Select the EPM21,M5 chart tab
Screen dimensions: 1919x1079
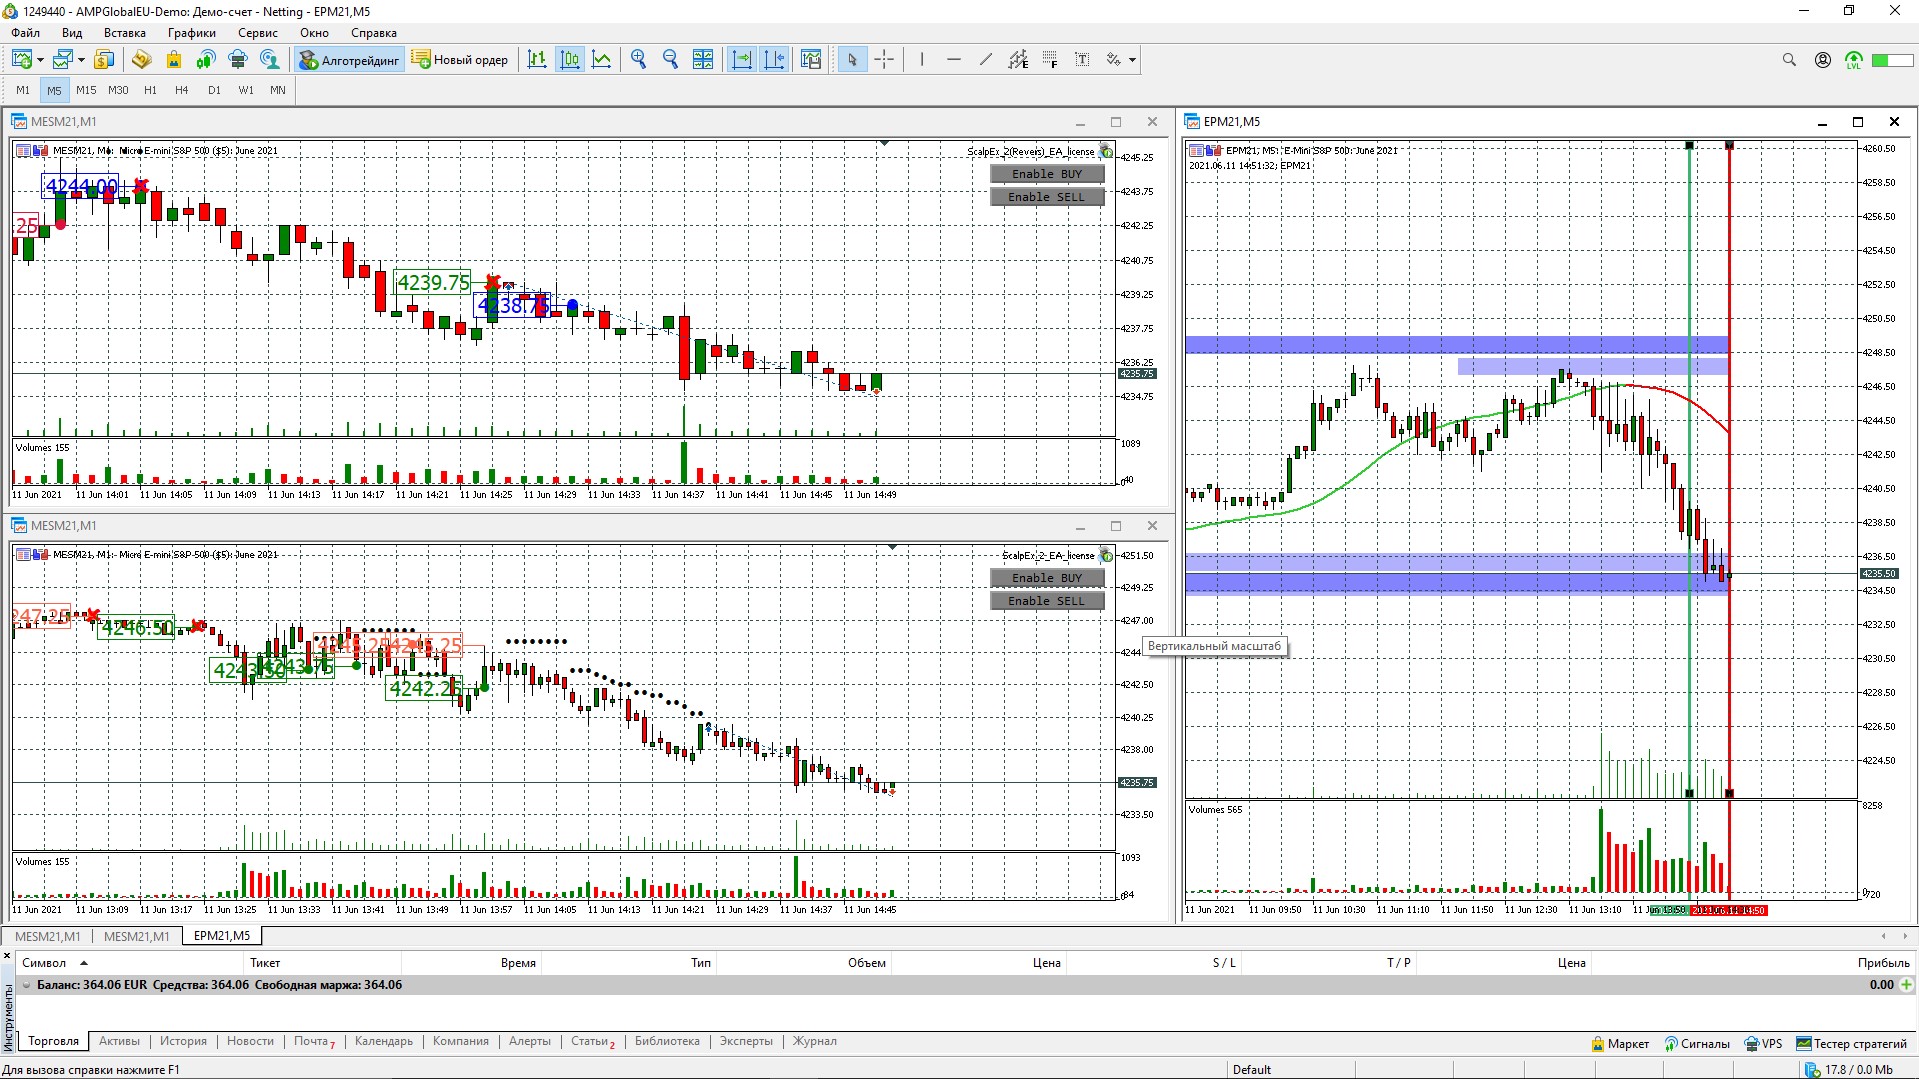click(x=222, y=936)
